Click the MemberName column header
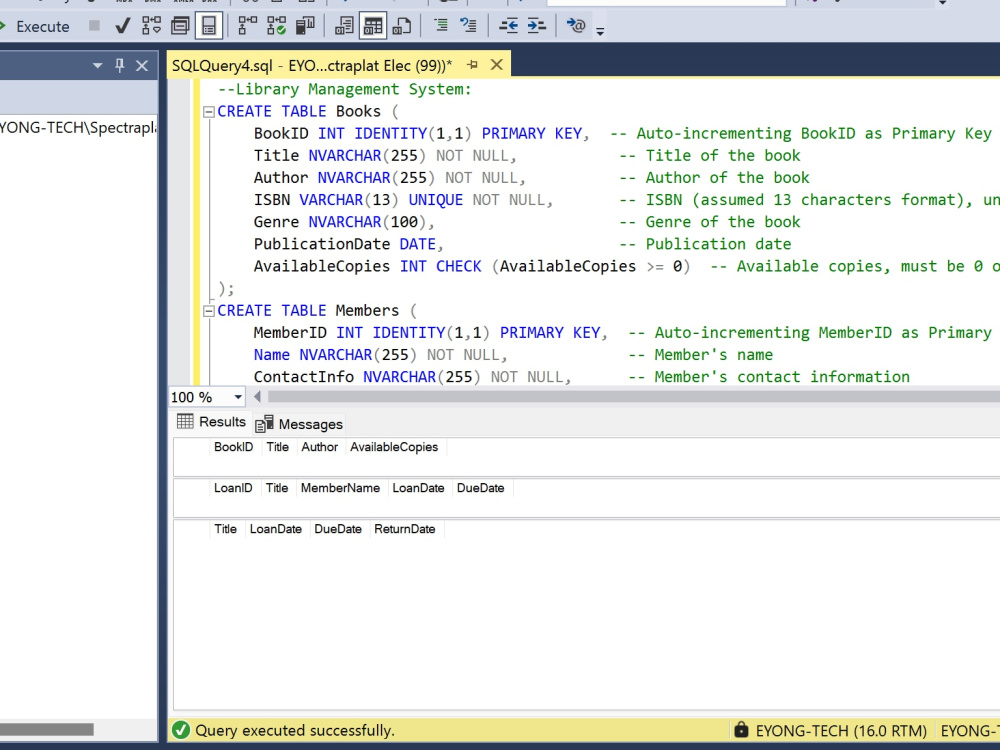This screenshot has width=1000, height=750. pos(340,488)
